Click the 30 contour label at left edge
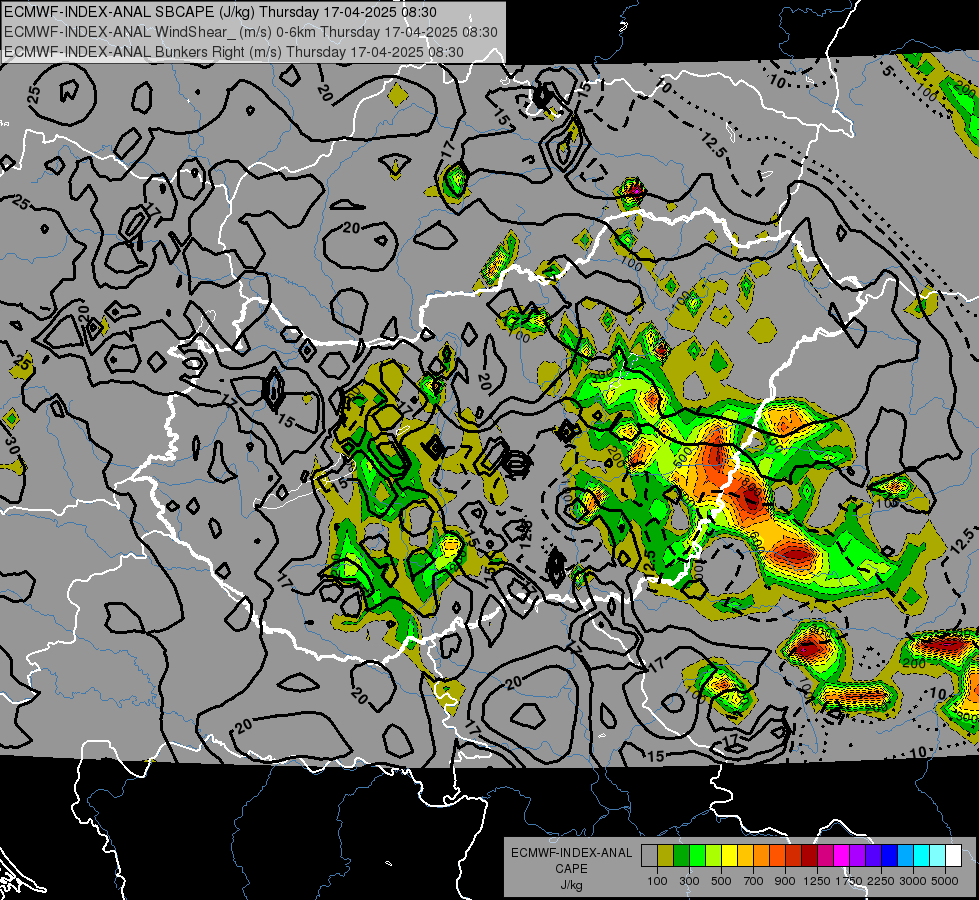Screen dimensions: 979x900 click(x=12, y=445)
